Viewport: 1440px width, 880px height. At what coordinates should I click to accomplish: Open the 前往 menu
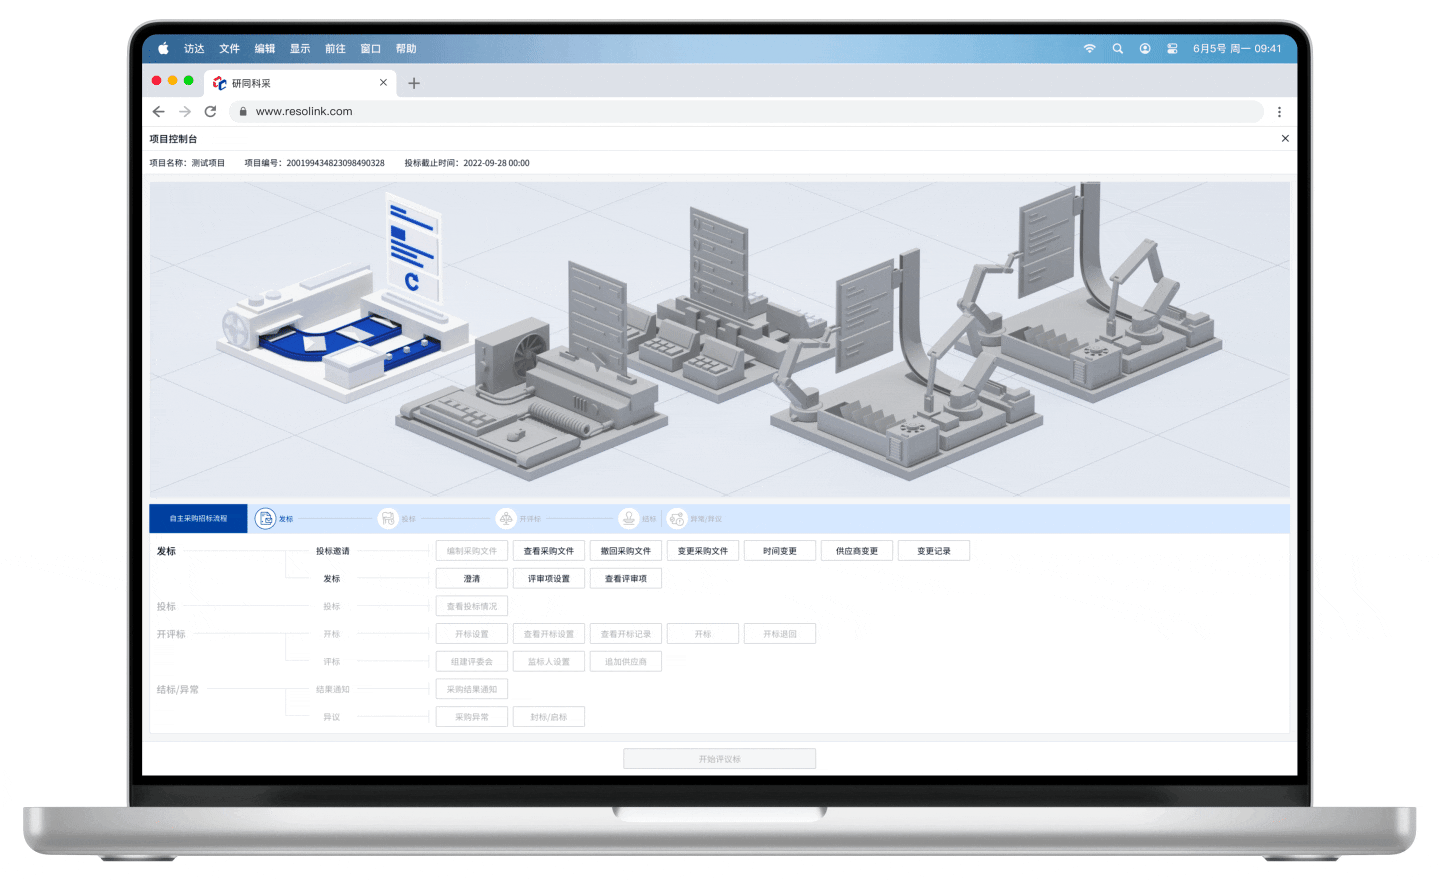pos(335,49)
